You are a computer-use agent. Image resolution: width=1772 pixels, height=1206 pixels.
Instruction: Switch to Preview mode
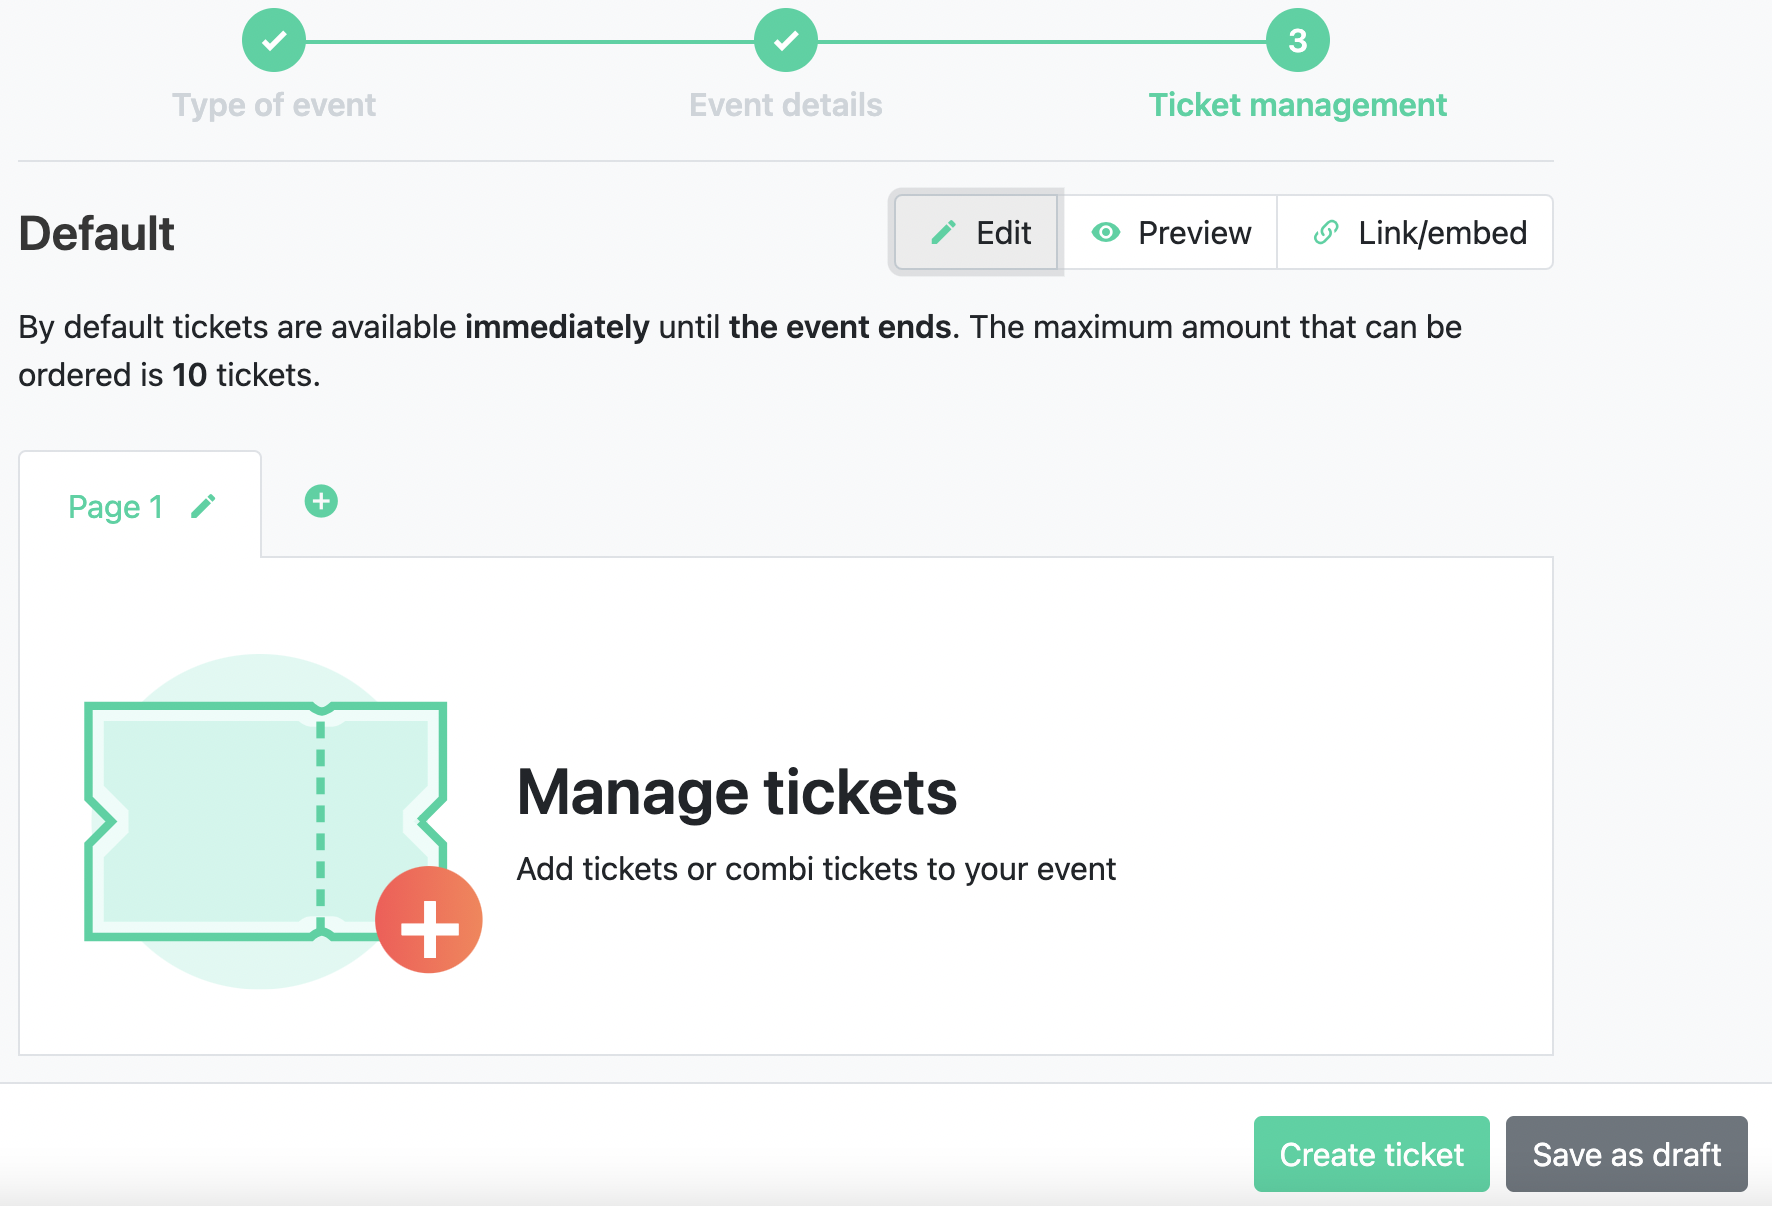(x=1170, y=233)
